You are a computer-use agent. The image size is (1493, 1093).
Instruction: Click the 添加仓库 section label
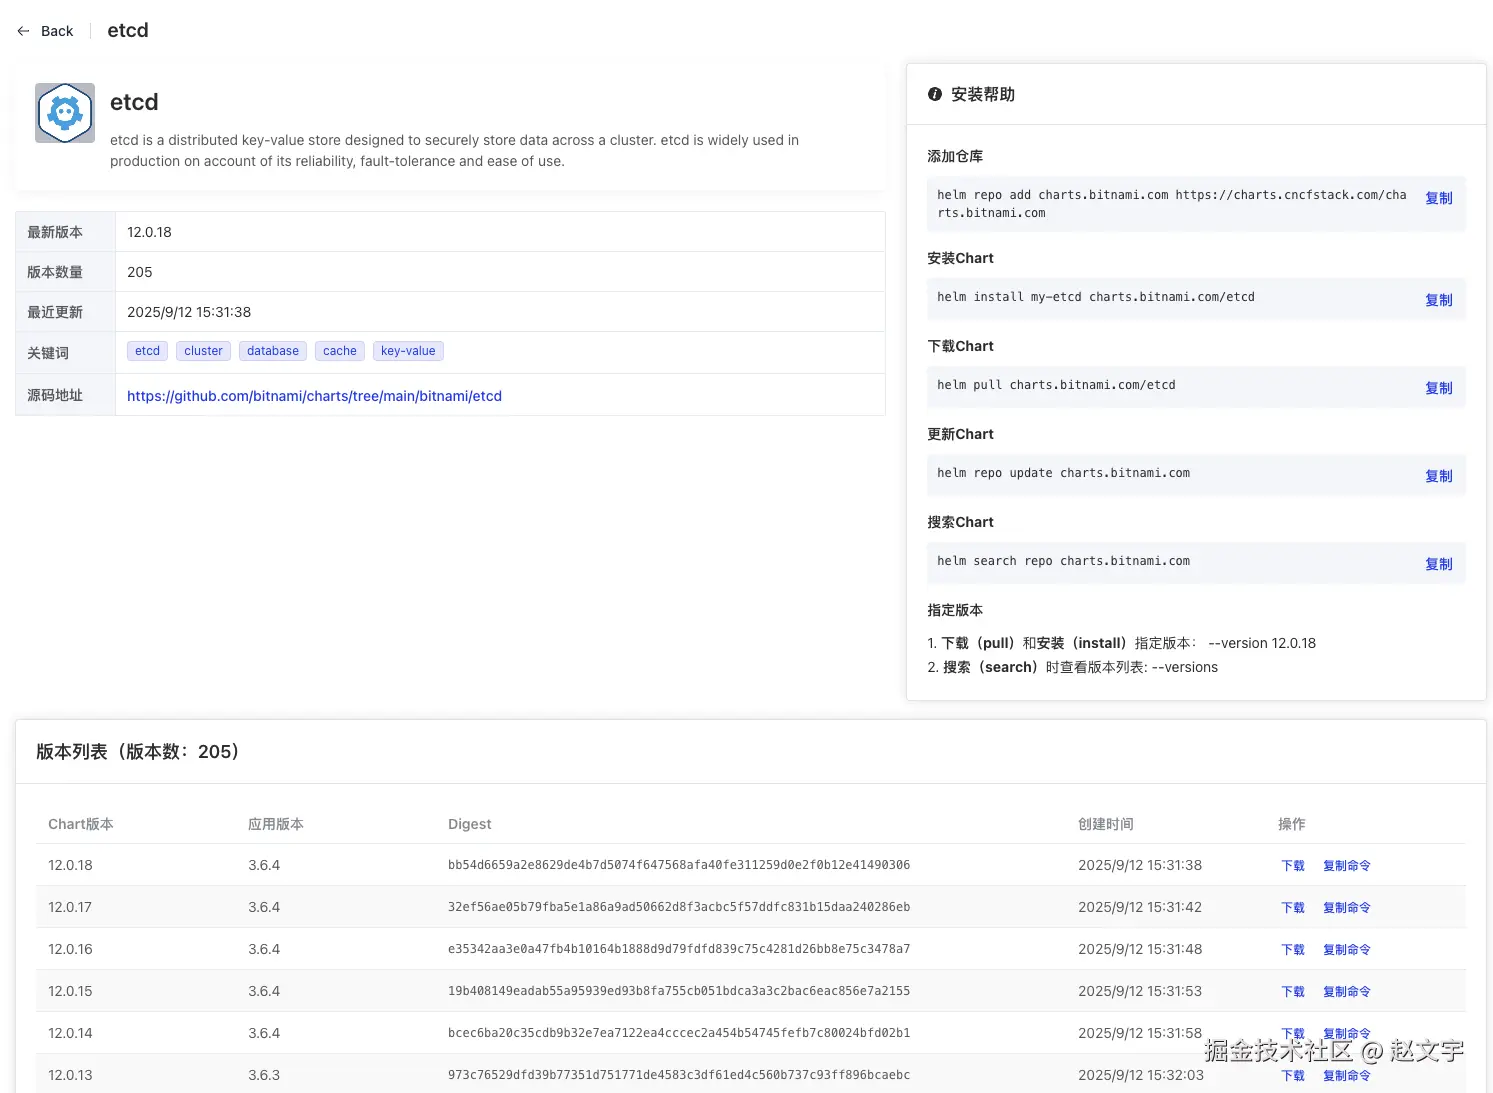955,156
